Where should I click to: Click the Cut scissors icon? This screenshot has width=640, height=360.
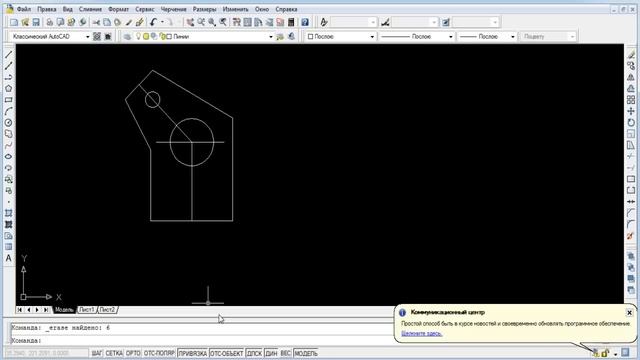click(96, 22)
